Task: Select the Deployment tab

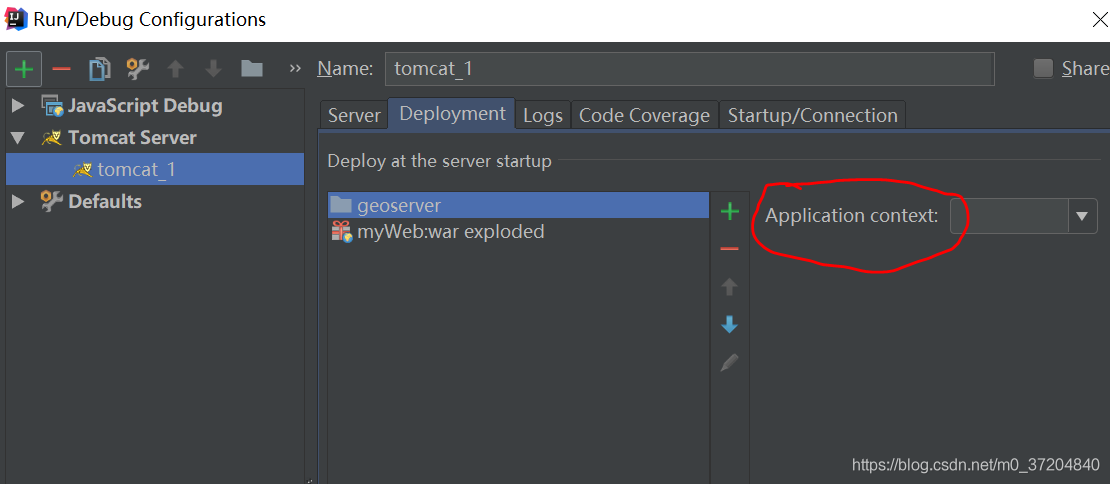Action: (452, 113)
